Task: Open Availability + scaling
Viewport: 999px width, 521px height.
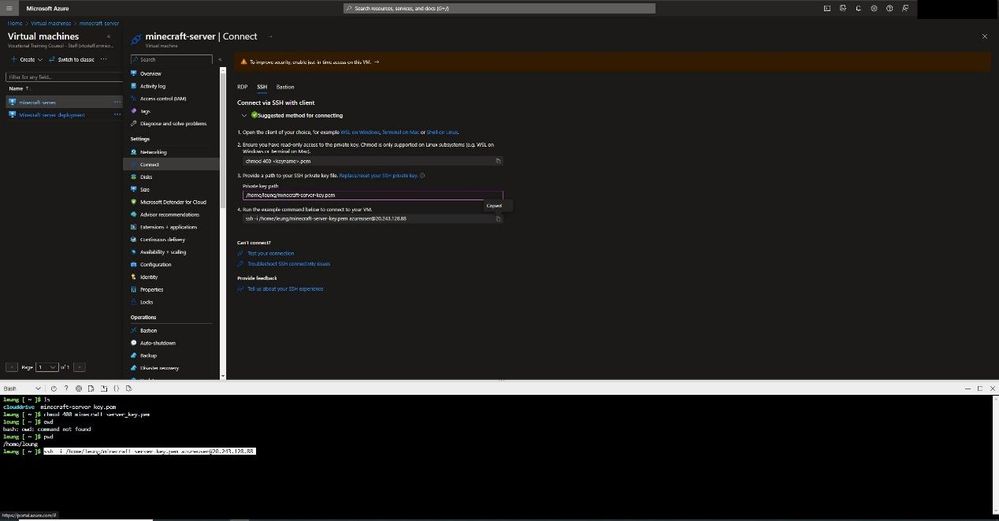Action: coord(163,252)
